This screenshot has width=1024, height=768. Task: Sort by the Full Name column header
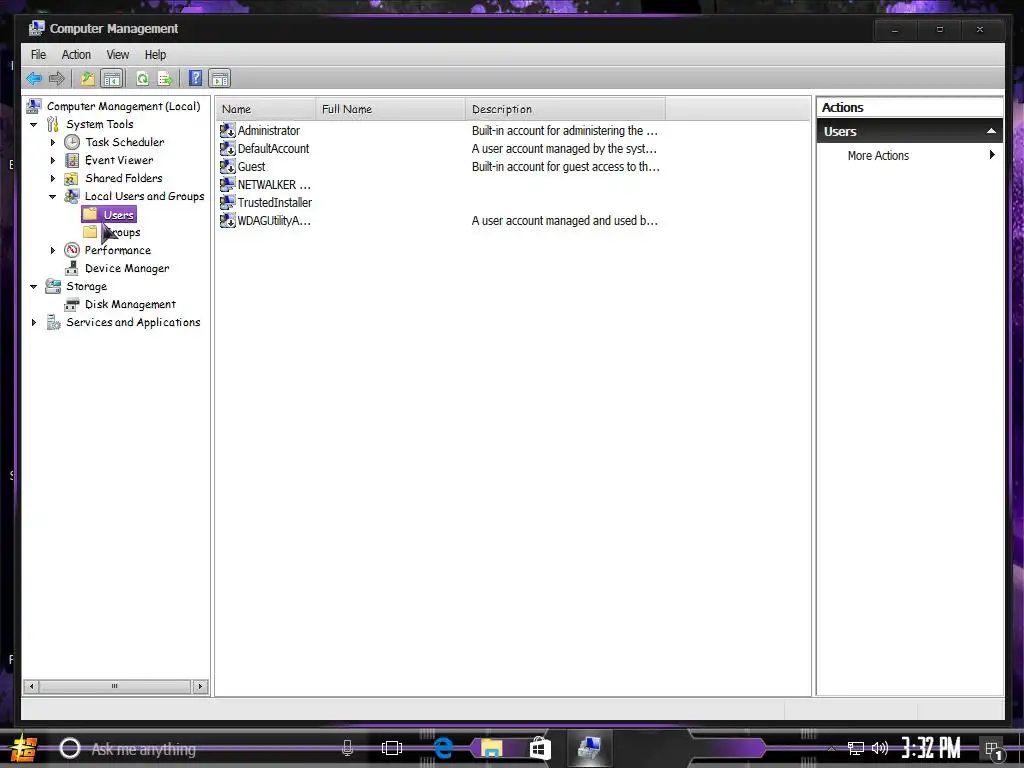(x=391, y=109)
